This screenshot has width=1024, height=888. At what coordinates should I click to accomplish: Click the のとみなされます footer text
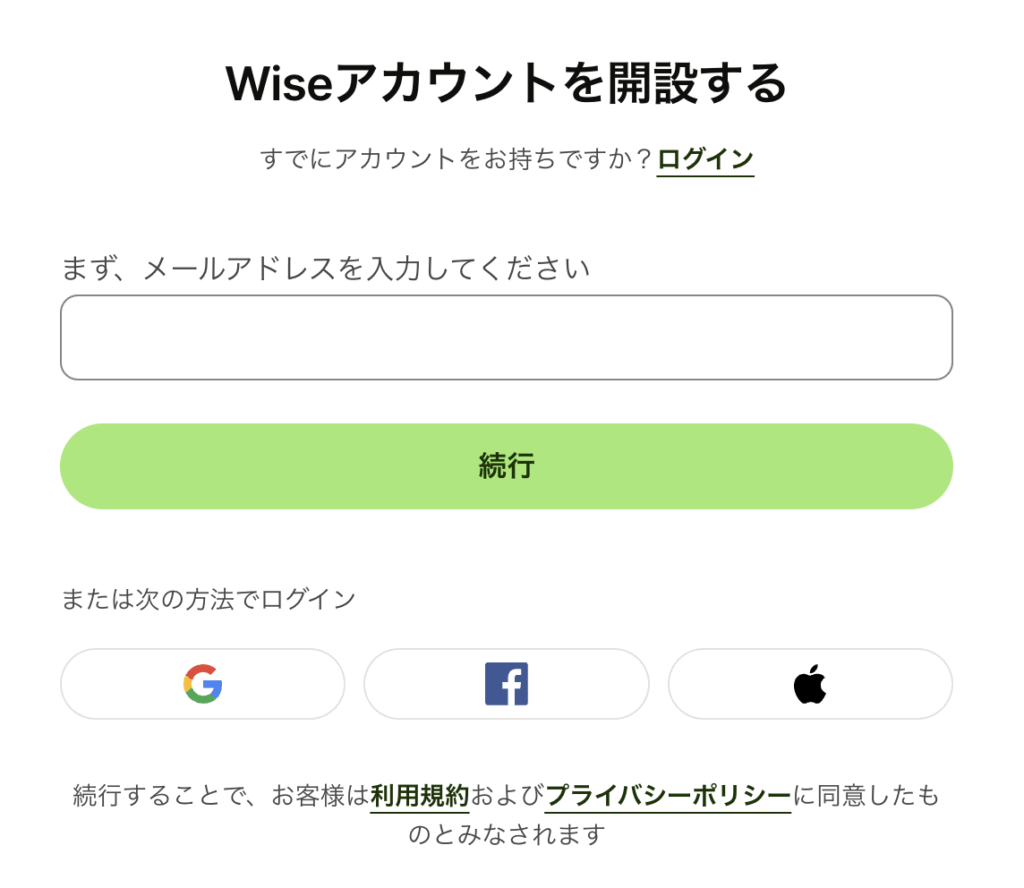pos(507,834)
